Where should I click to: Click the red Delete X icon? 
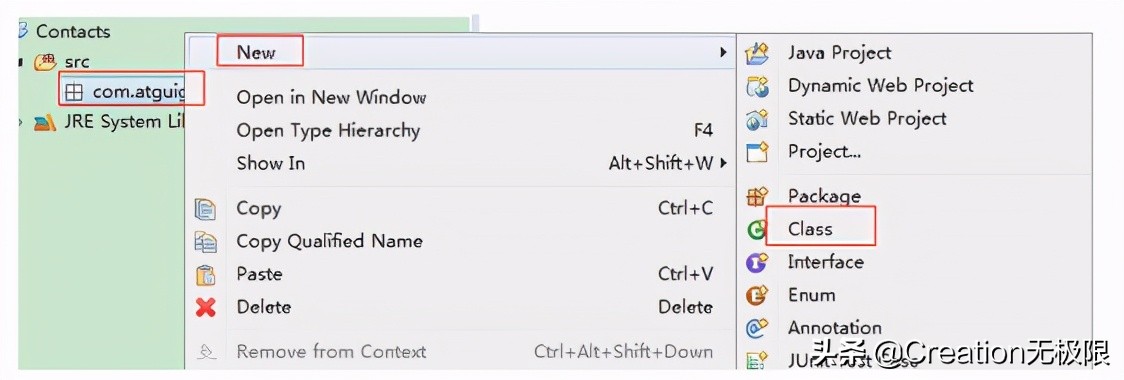(x=206, y=308)
